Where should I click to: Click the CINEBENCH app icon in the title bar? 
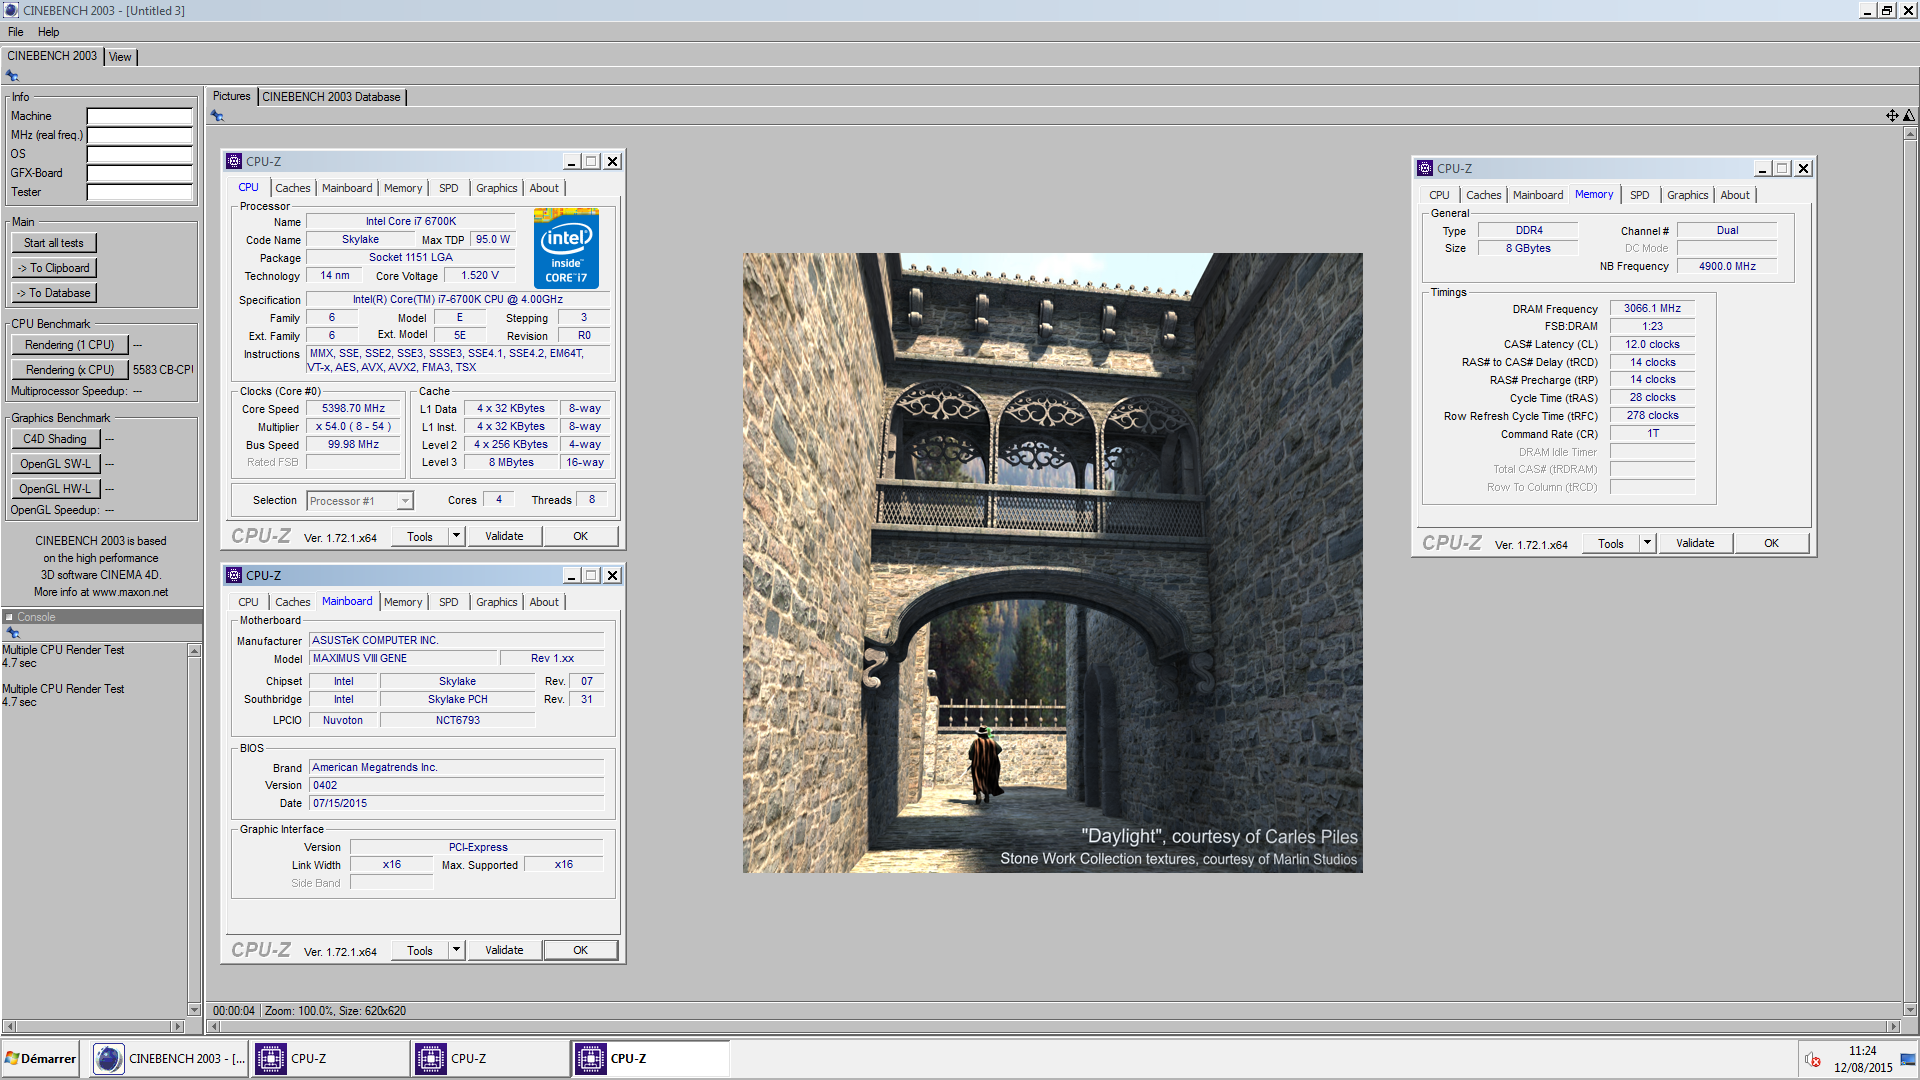pos(11,10)
